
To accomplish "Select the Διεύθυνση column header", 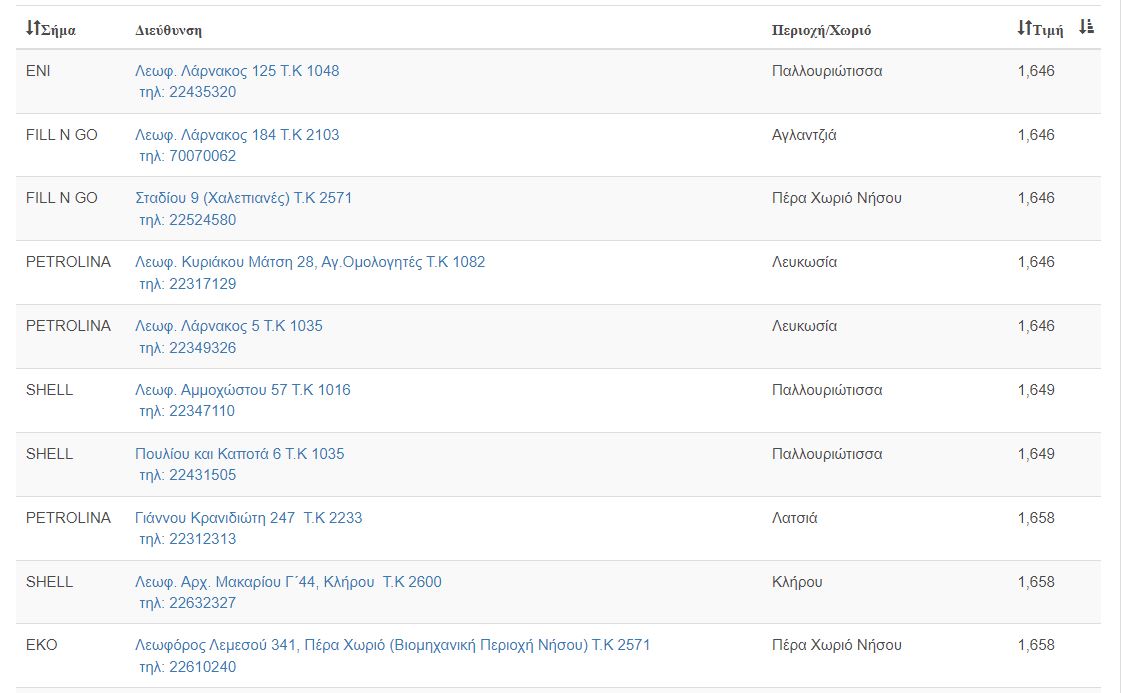I will click(168, 30).
